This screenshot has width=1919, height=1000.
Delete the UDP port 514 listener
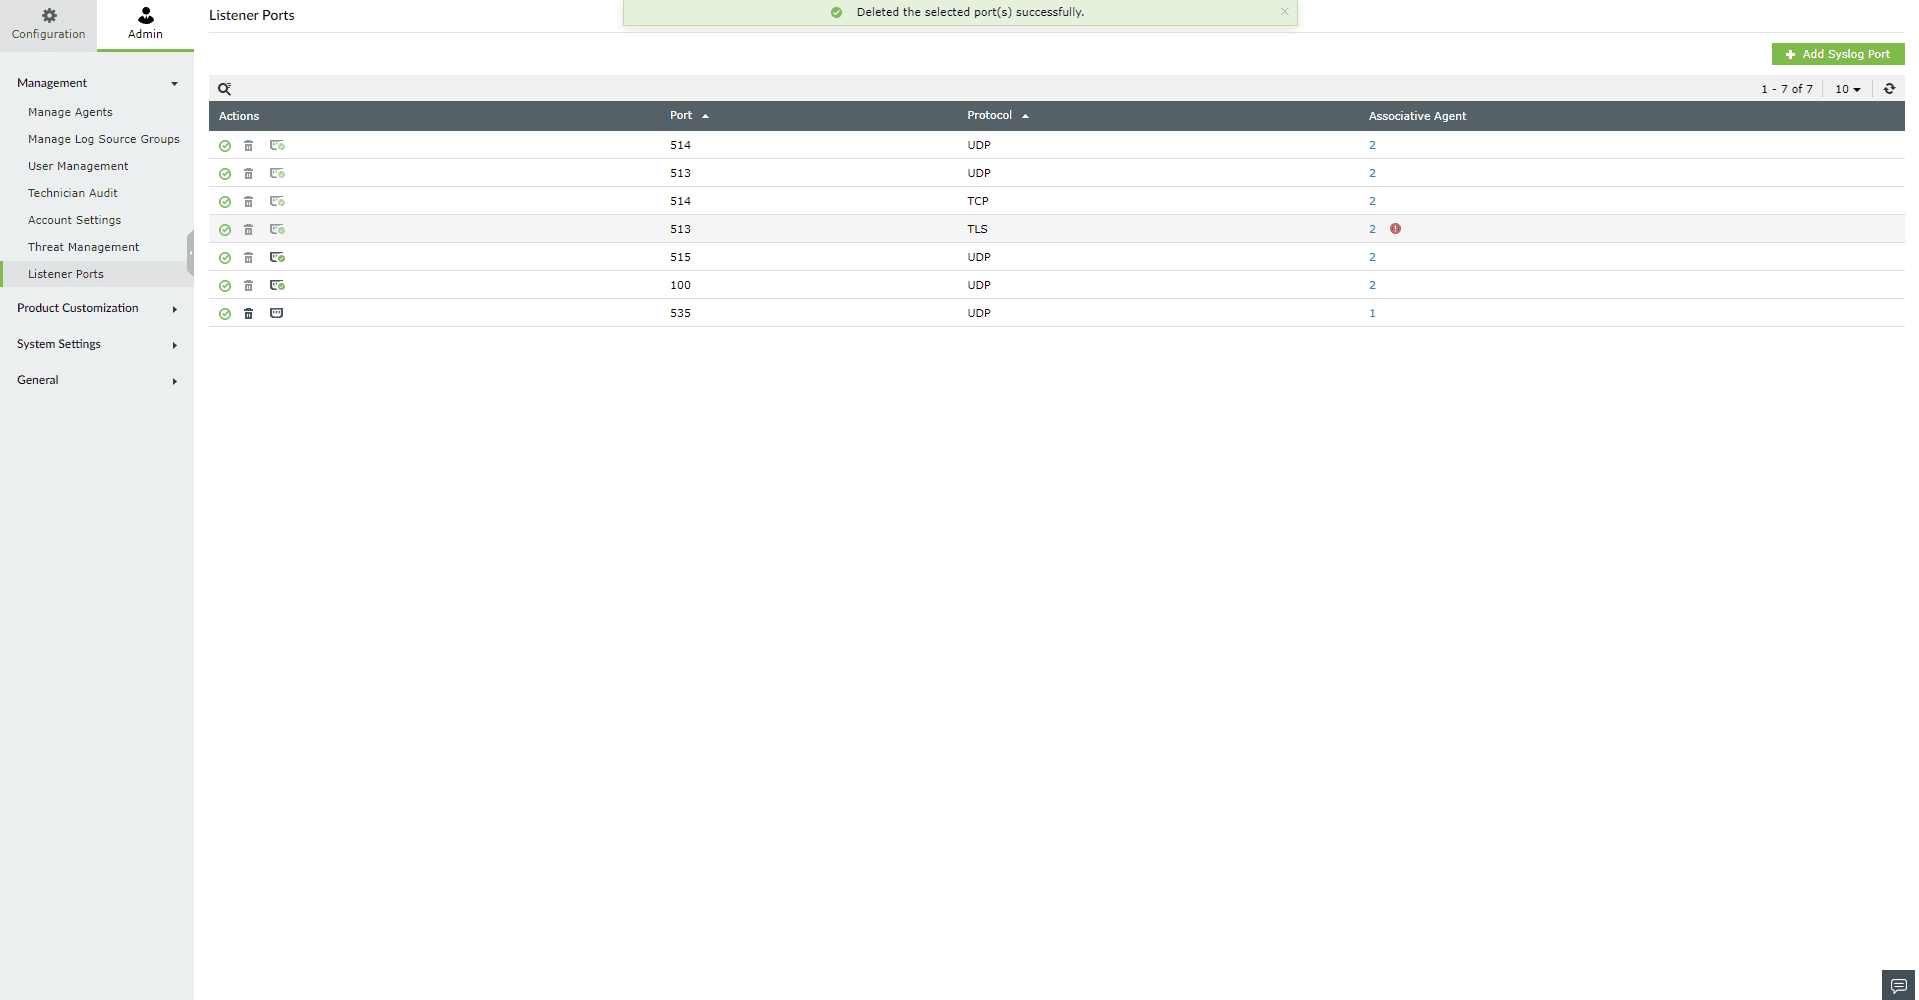pos(248,145)
